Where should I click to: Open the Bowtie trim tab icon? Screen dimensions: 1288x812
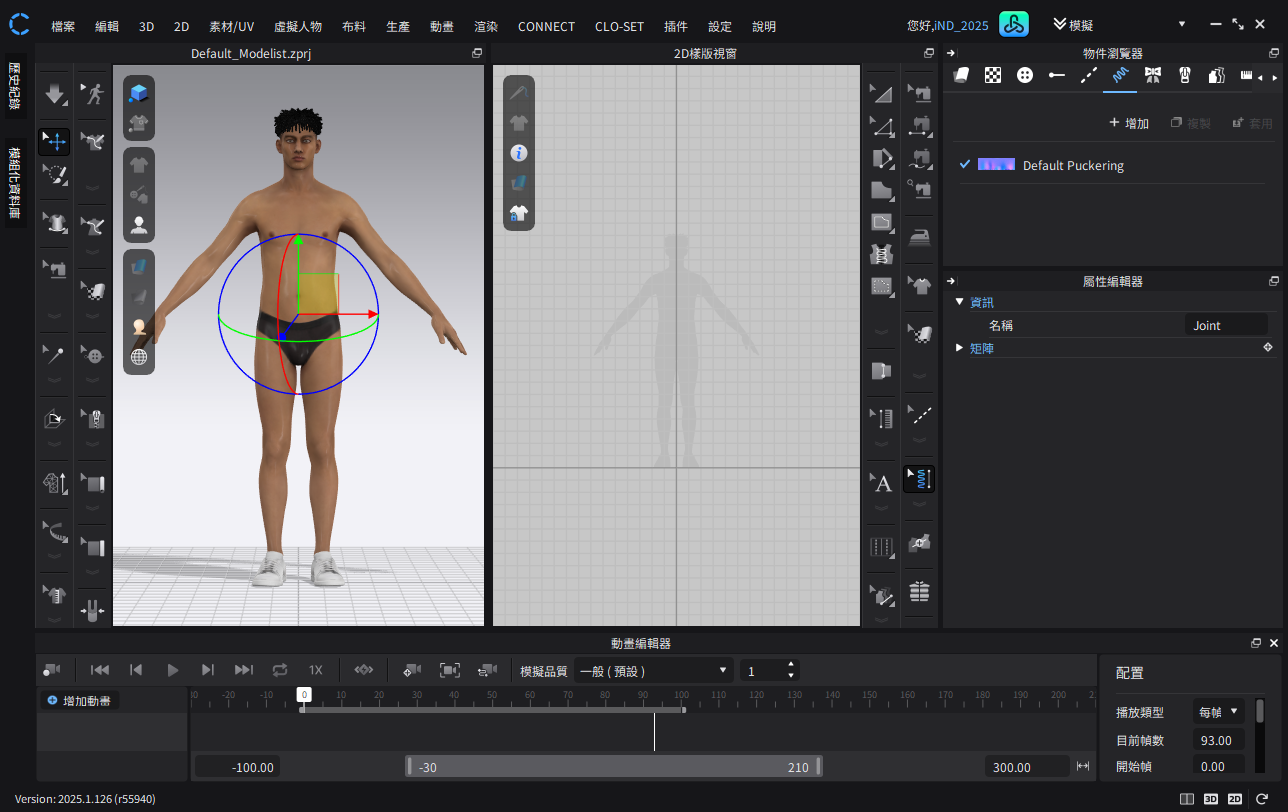coord(1153,75)
